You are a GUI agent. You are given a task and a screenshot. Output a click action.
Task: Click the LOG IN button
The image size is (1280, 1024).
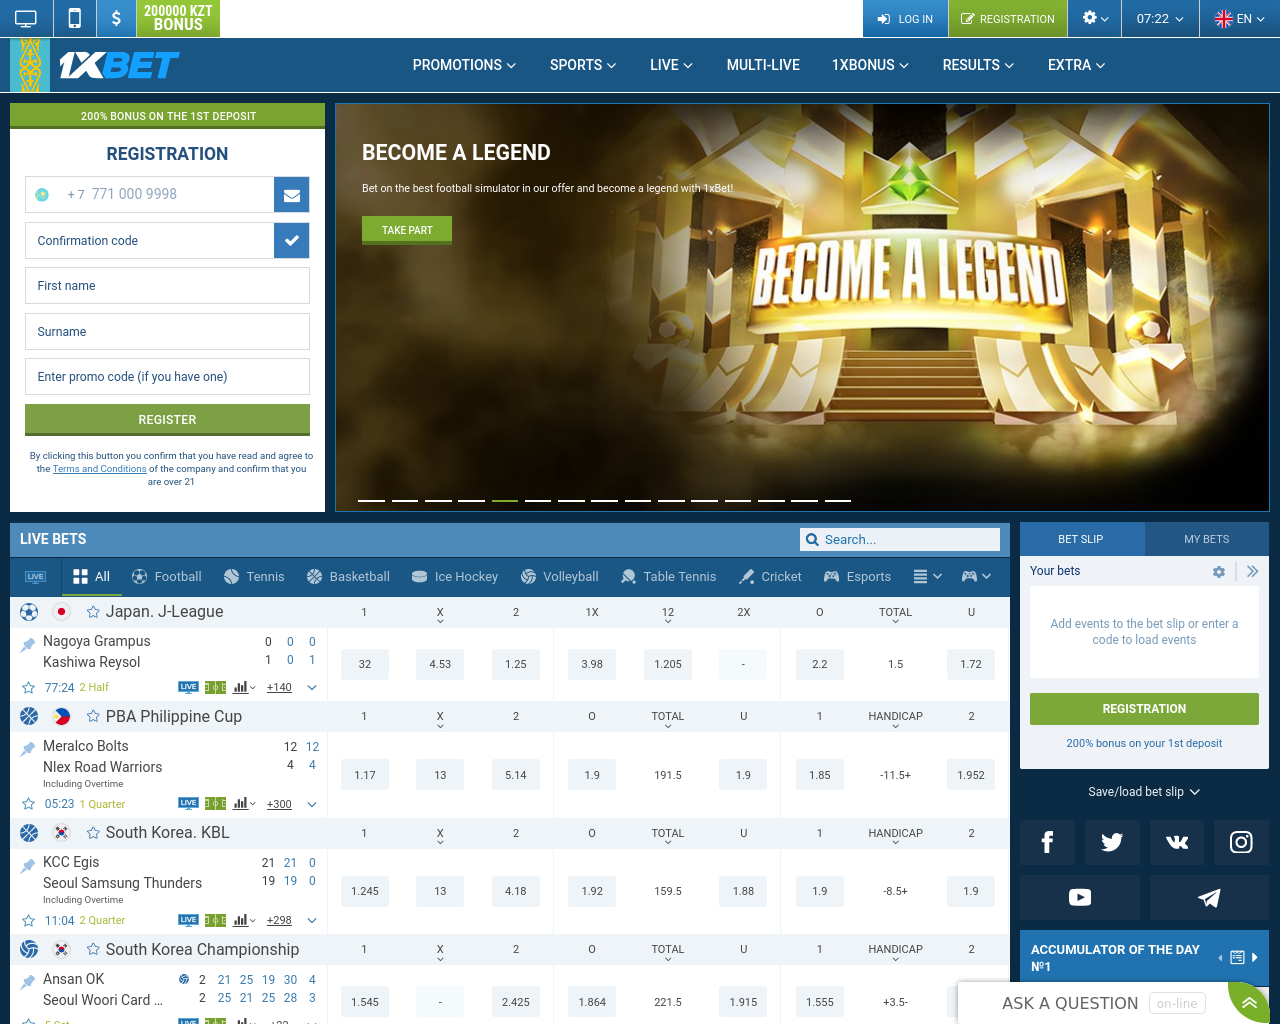click(905, 18)
